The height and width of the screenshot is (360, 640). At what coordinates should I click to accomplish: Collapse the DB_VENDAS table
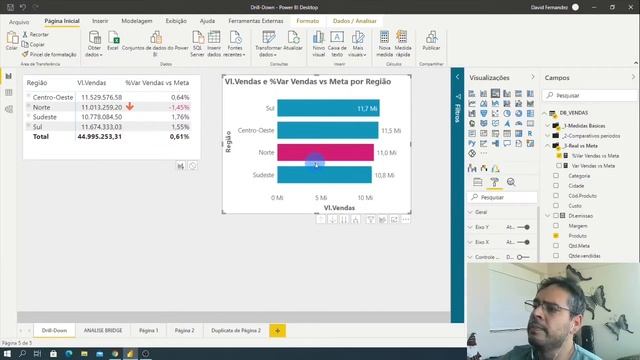click(545, 113)
